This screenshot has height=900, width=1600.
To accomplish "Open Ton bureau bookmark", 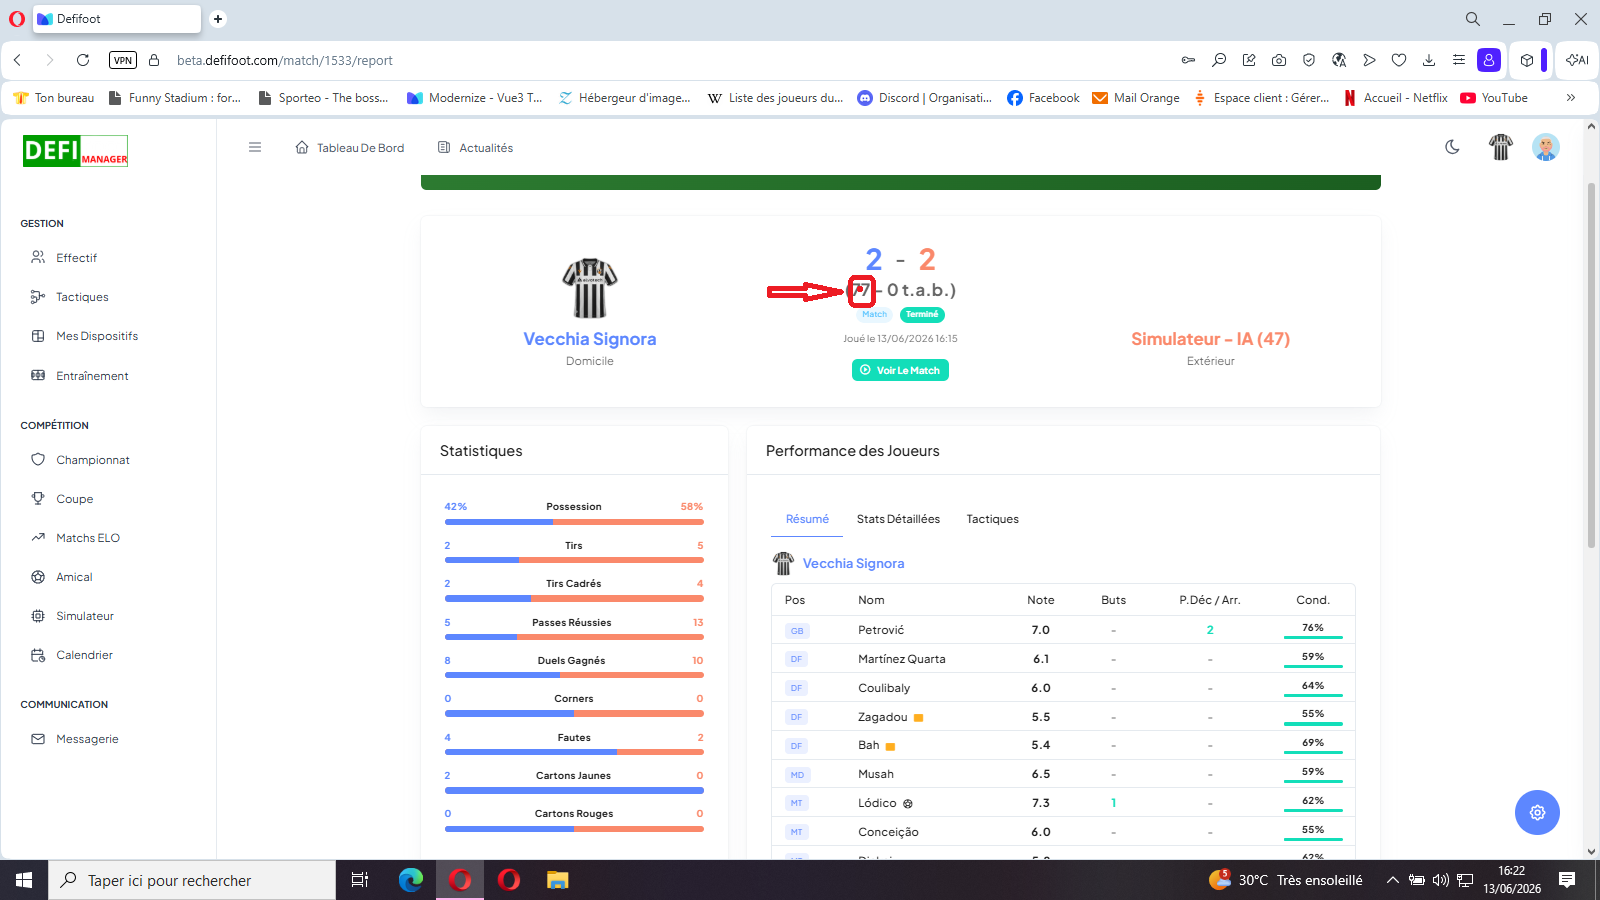I will pyautogui.click(x=54, y=98).
